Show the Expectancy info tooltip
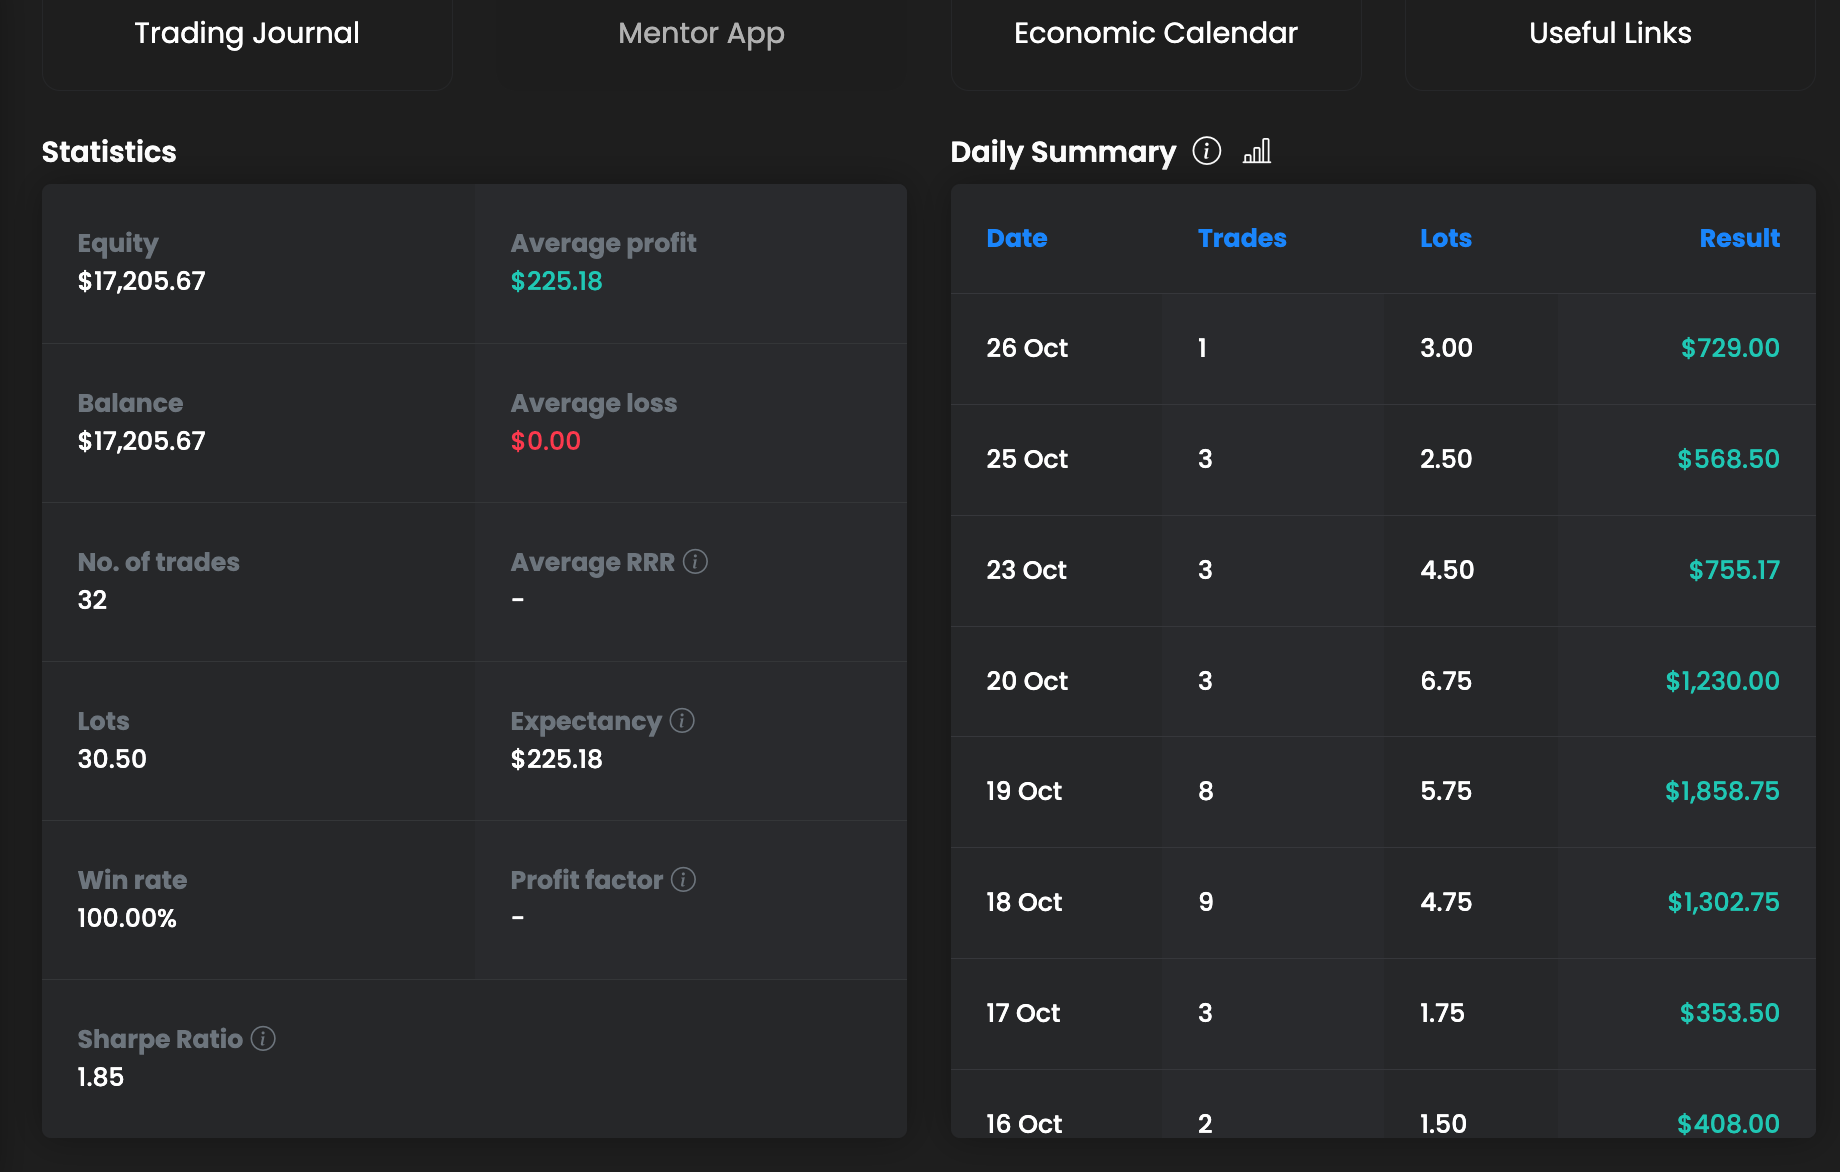The height and width of the screenshot is (1172, 1840). [683, 721]
